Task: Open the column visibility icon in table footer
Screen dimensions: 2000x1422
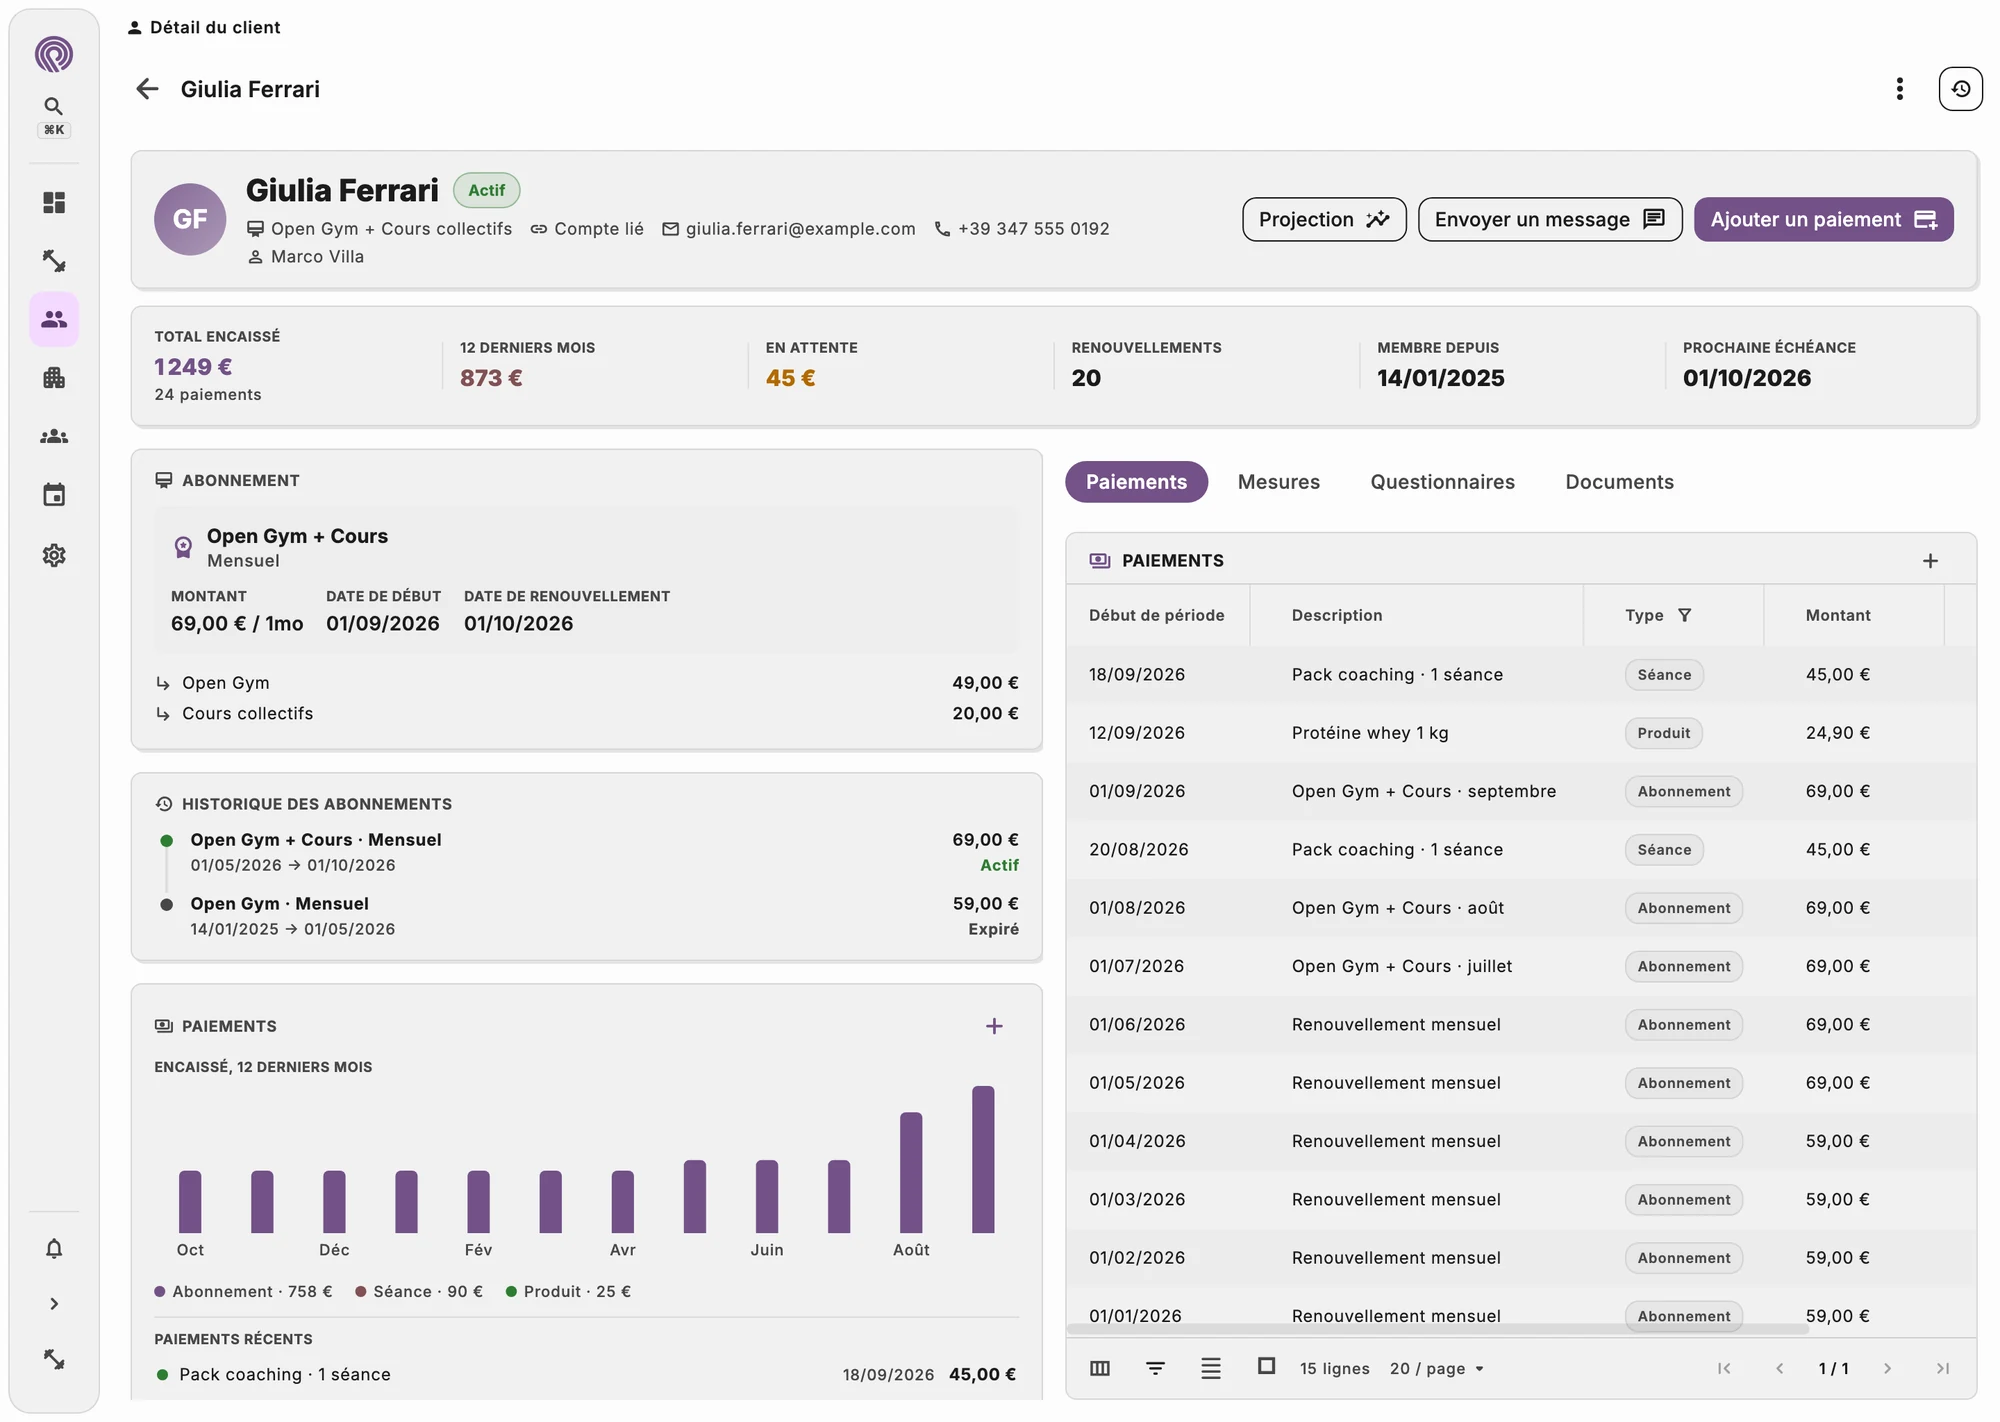Action: [x=1100, y=1368]
